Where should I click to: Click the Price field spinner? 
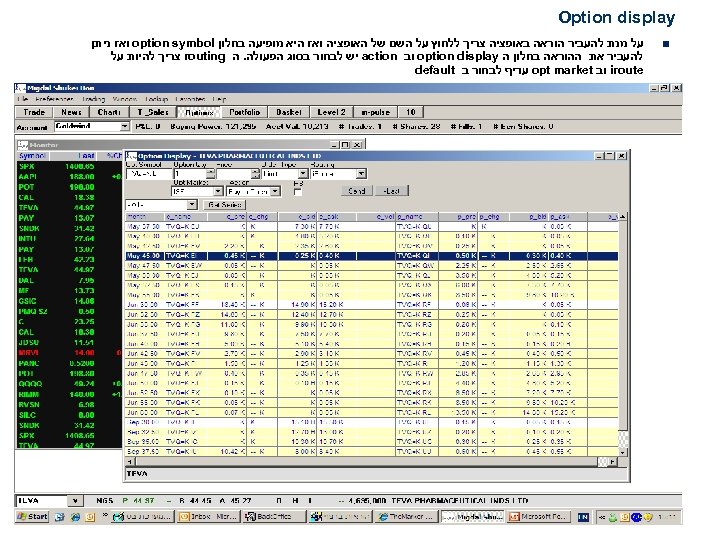point(256,174)
